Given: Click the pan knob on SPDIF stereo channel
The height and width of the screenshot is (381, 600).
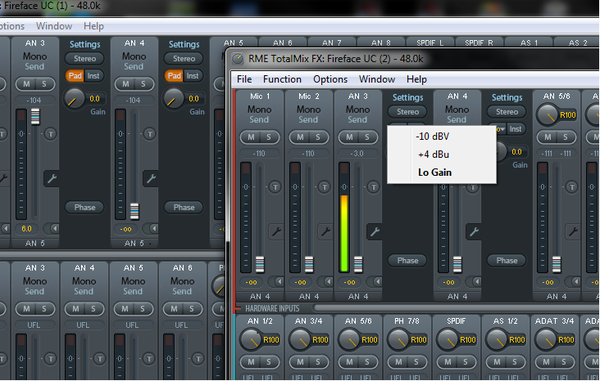Looking at the screenshot, I should click(x=447, y=340).
